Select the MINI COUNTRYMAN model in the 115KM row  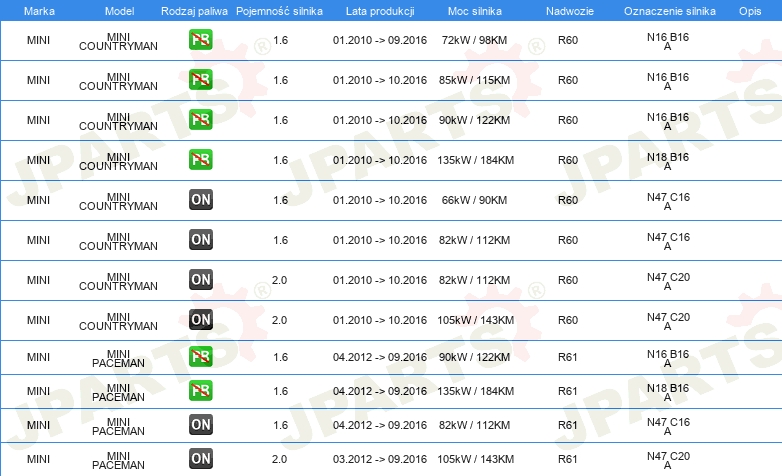pos(118,81)
